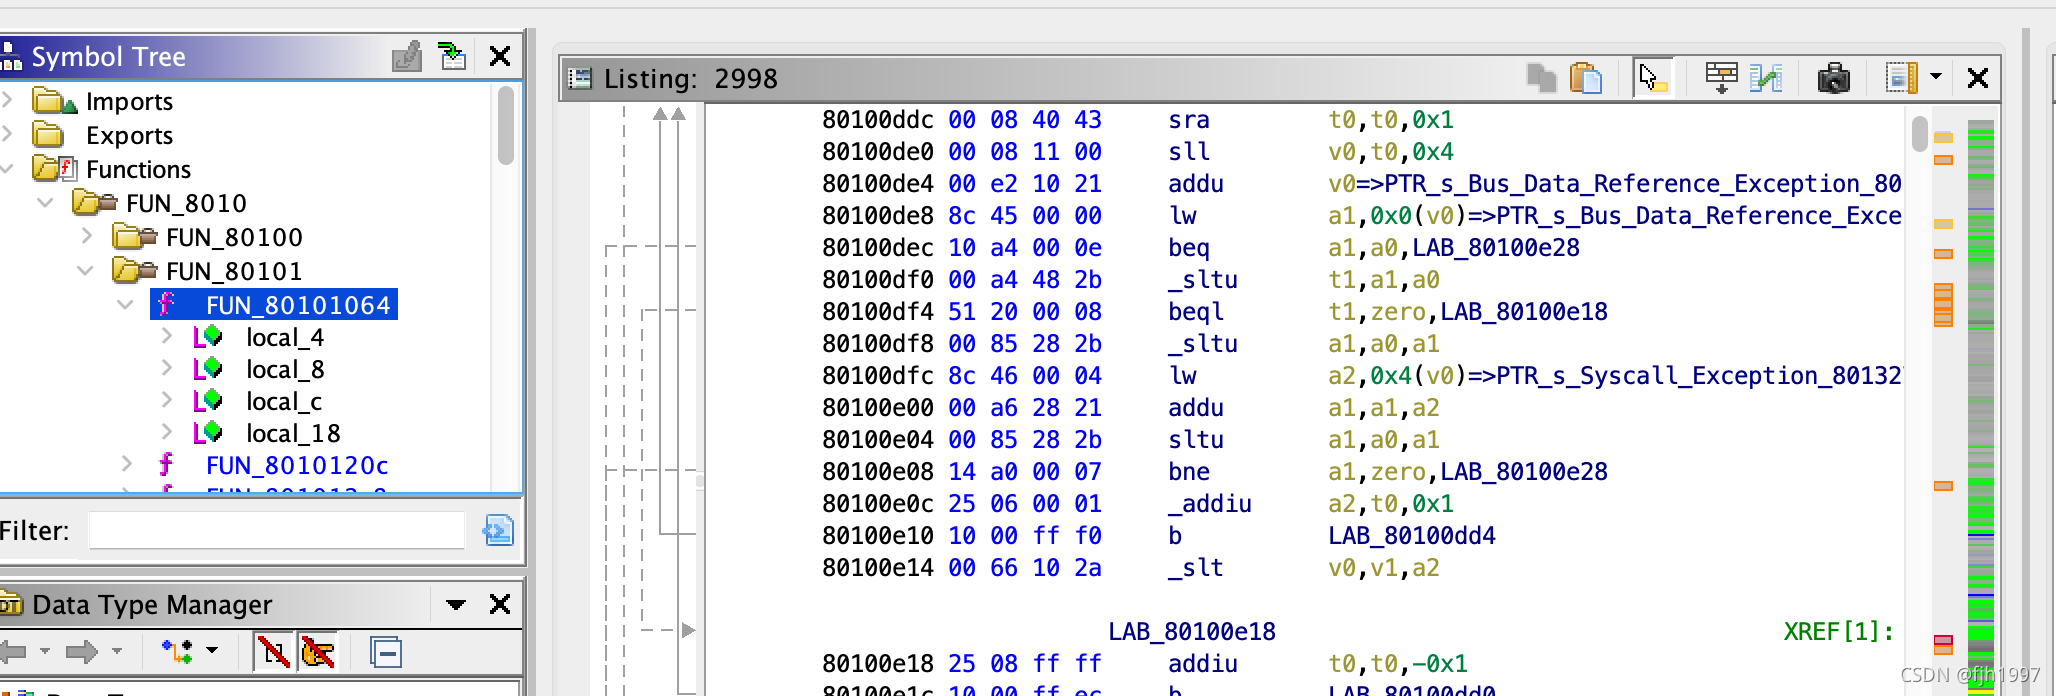Open dropdown next to overview margin icon
Viewport: 2056px width, 696px height.
(1936, 76)
